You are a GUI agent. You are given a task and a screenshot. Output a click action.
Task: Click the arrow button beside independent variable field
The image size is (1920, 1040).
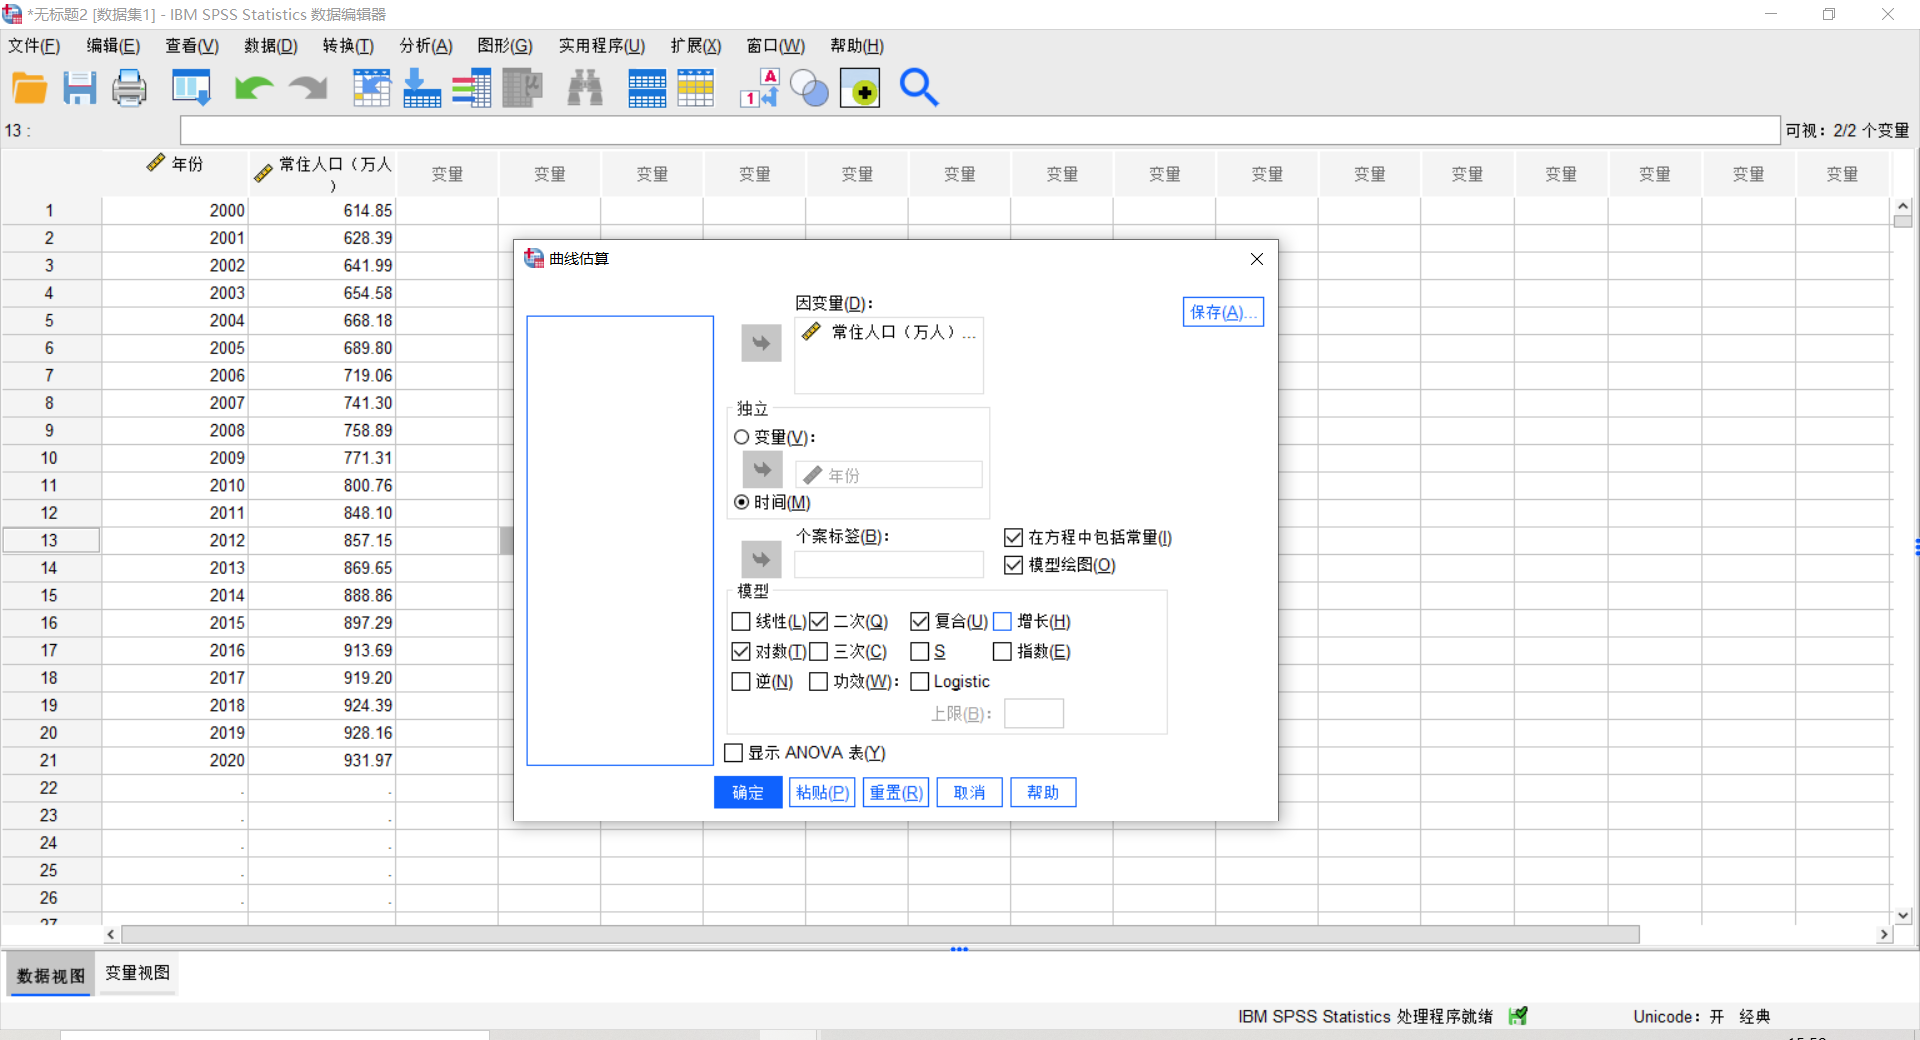coord(762,468)
